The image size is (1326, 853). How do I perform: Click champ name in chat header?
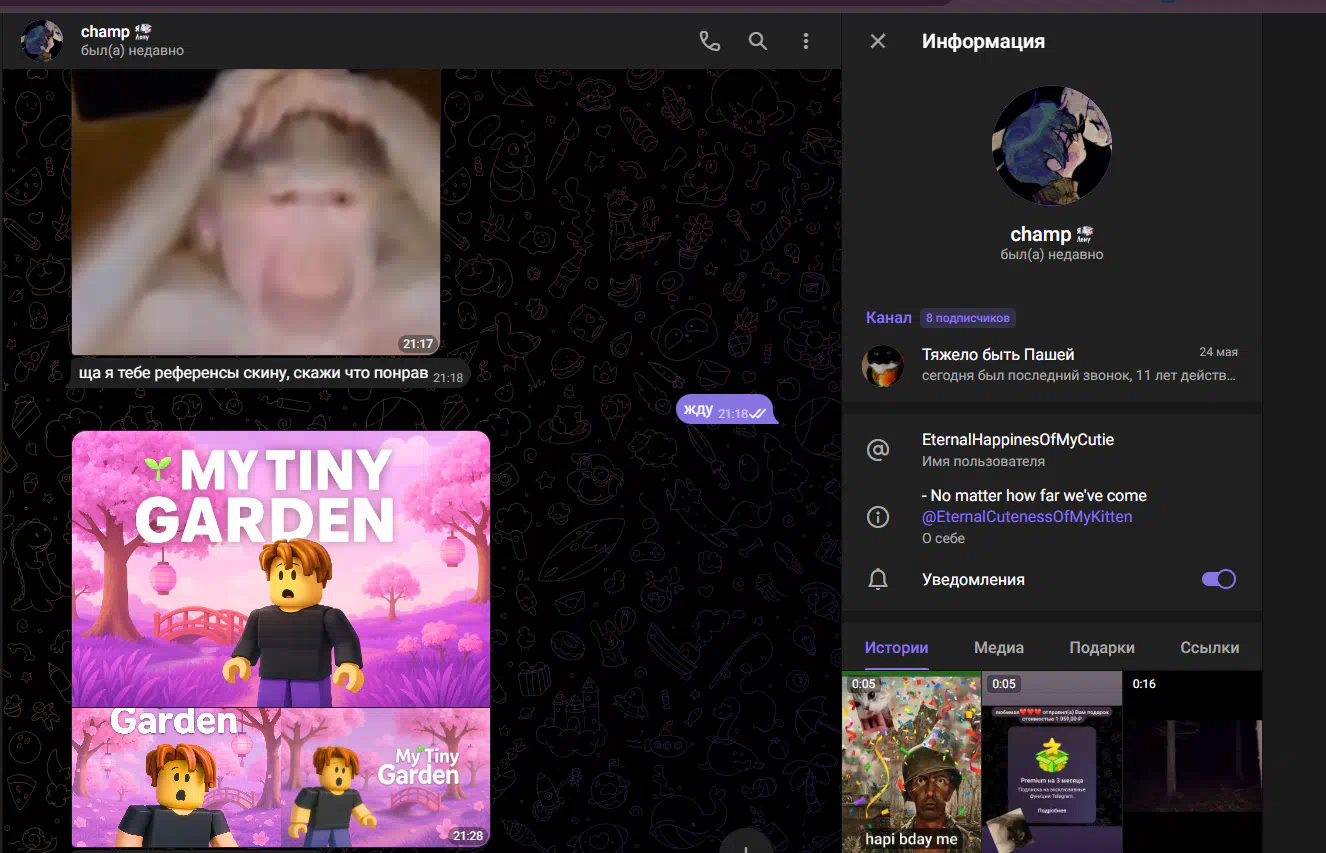point(105,32)
